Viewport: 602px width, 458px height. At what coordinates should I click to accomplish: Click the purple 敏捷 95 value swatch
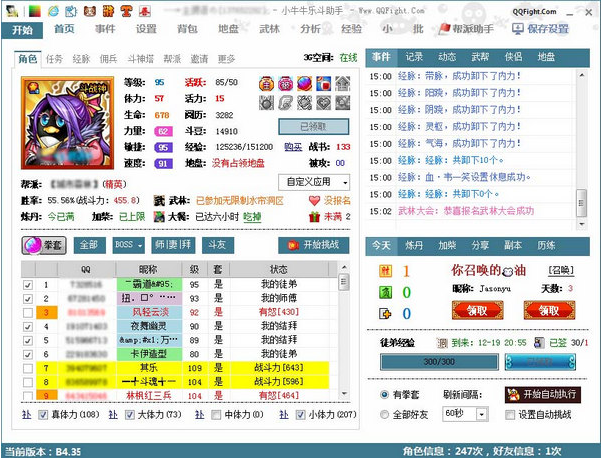[x=163, y=147]
